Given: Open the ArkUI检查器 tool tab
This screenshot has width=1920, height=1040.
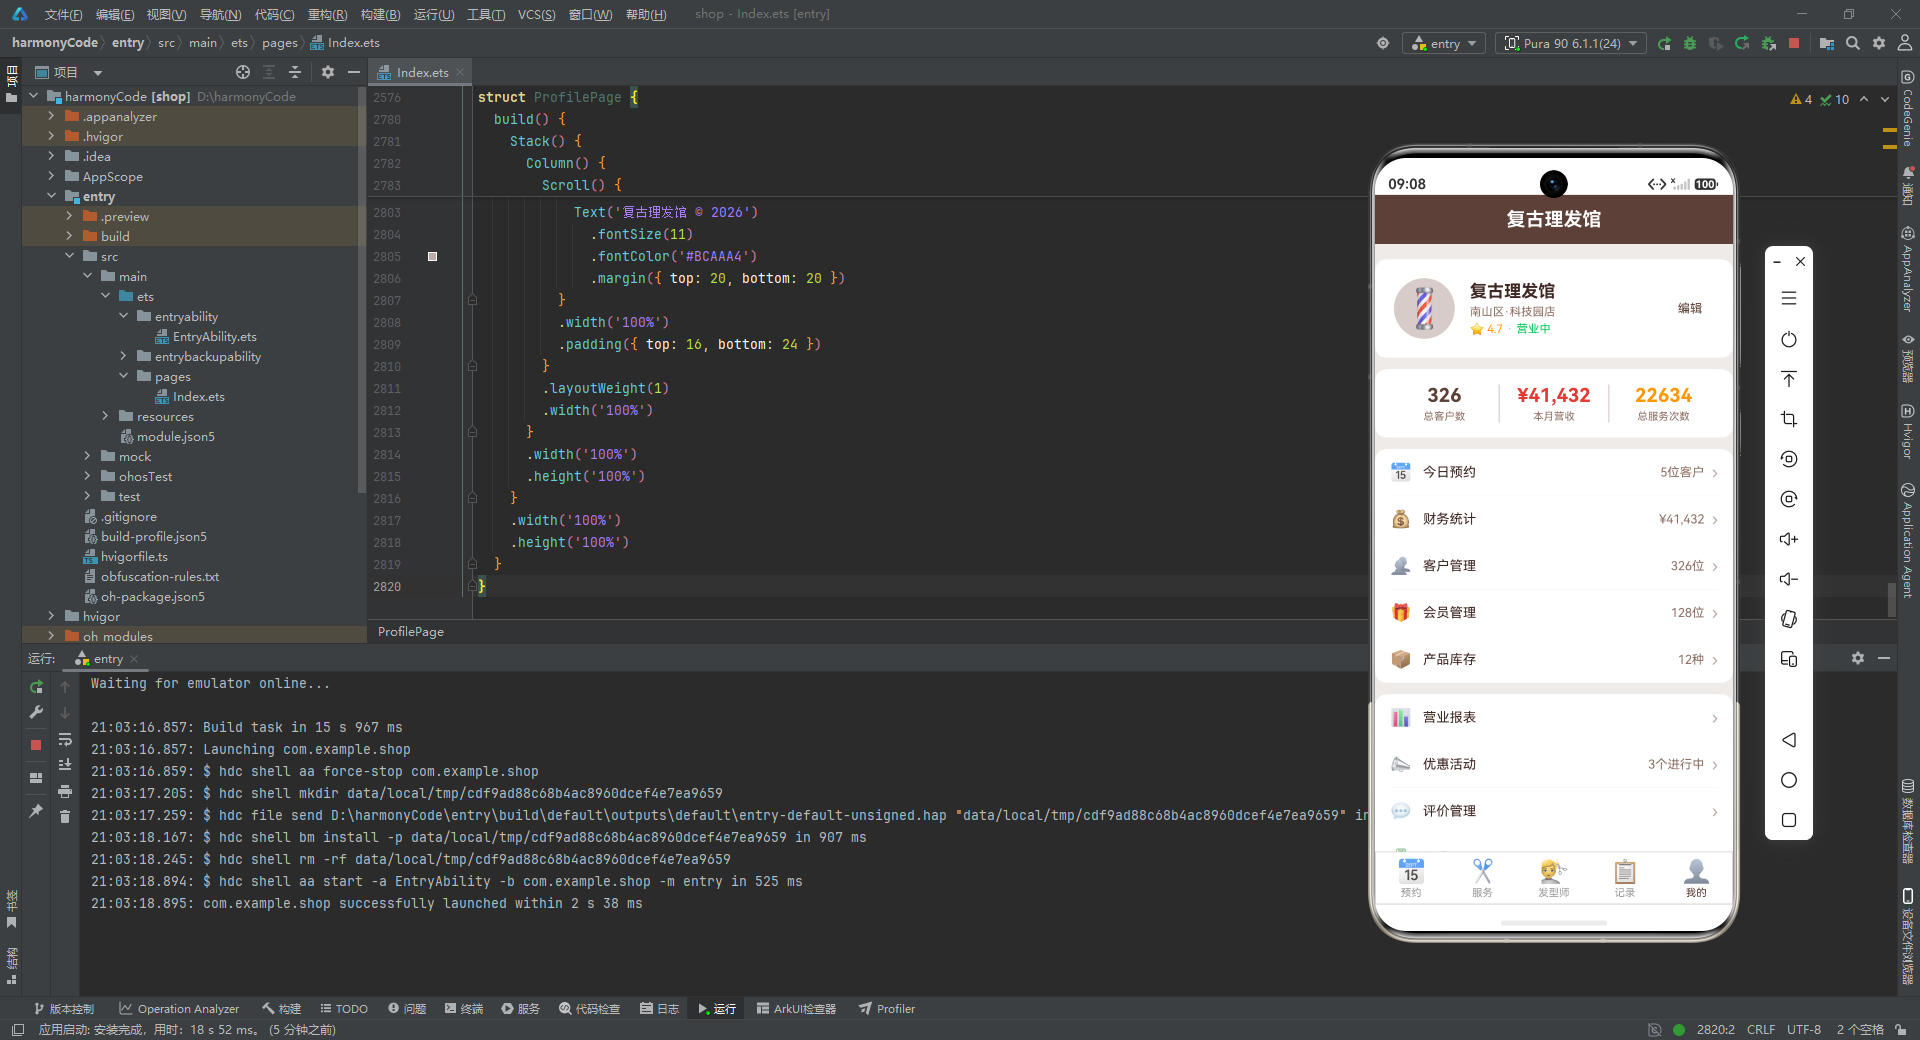Looking at the screenshot, I should tap(796, 1009).
